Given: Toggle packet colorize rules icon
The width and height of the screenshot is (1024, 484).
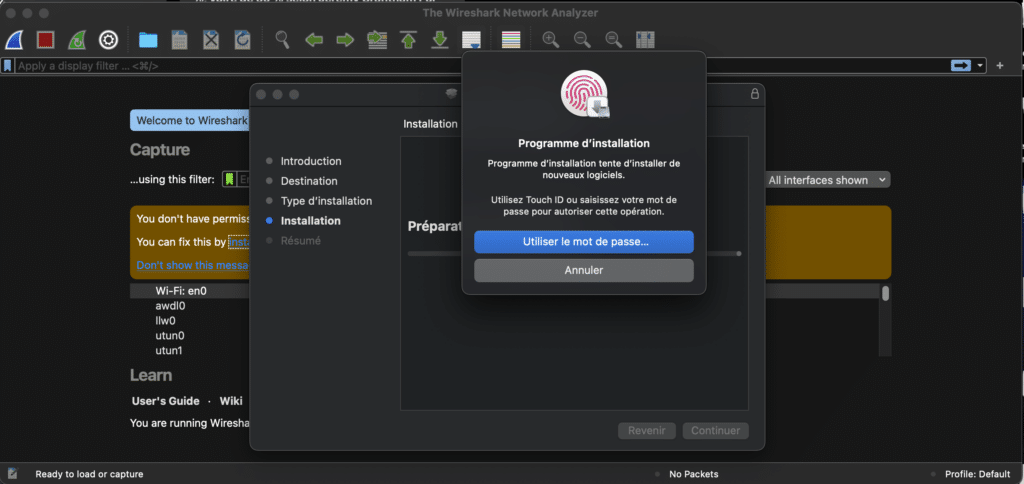Looking at the screenshot, I should pyautogui.click(x=511, y=40).
